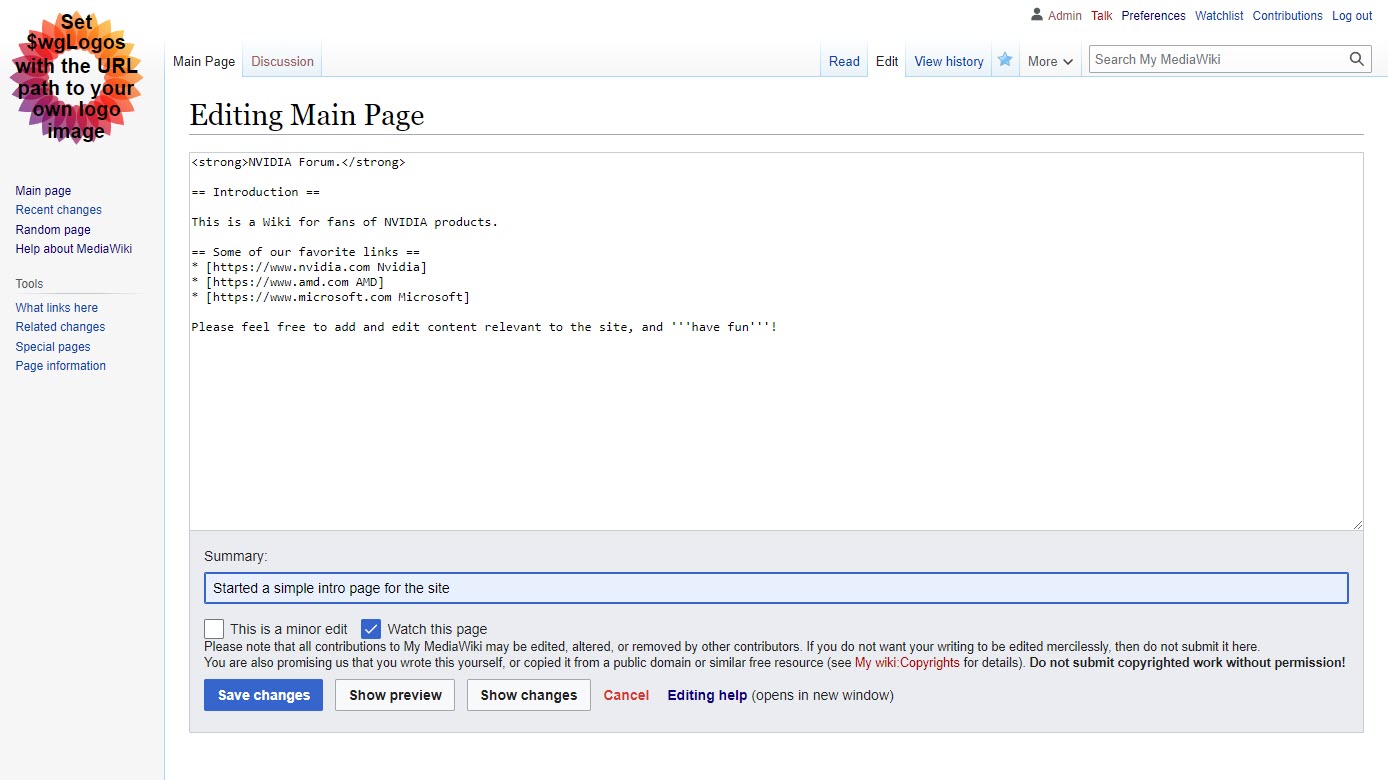Open Random page in sidebar
The height and width of the screenshot is (780, 1388).
coord(53,230)
